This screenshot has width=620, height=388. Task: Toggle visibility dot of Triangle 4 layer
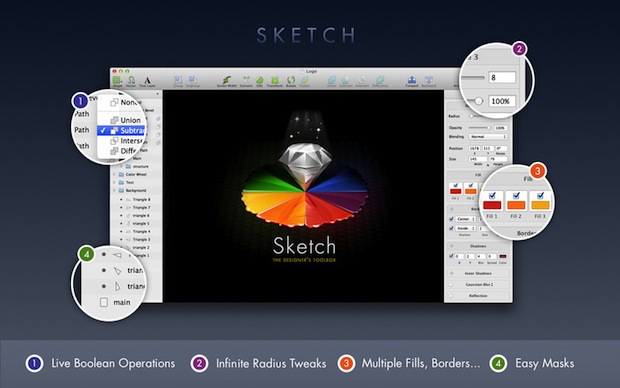[x=121, y=231]
